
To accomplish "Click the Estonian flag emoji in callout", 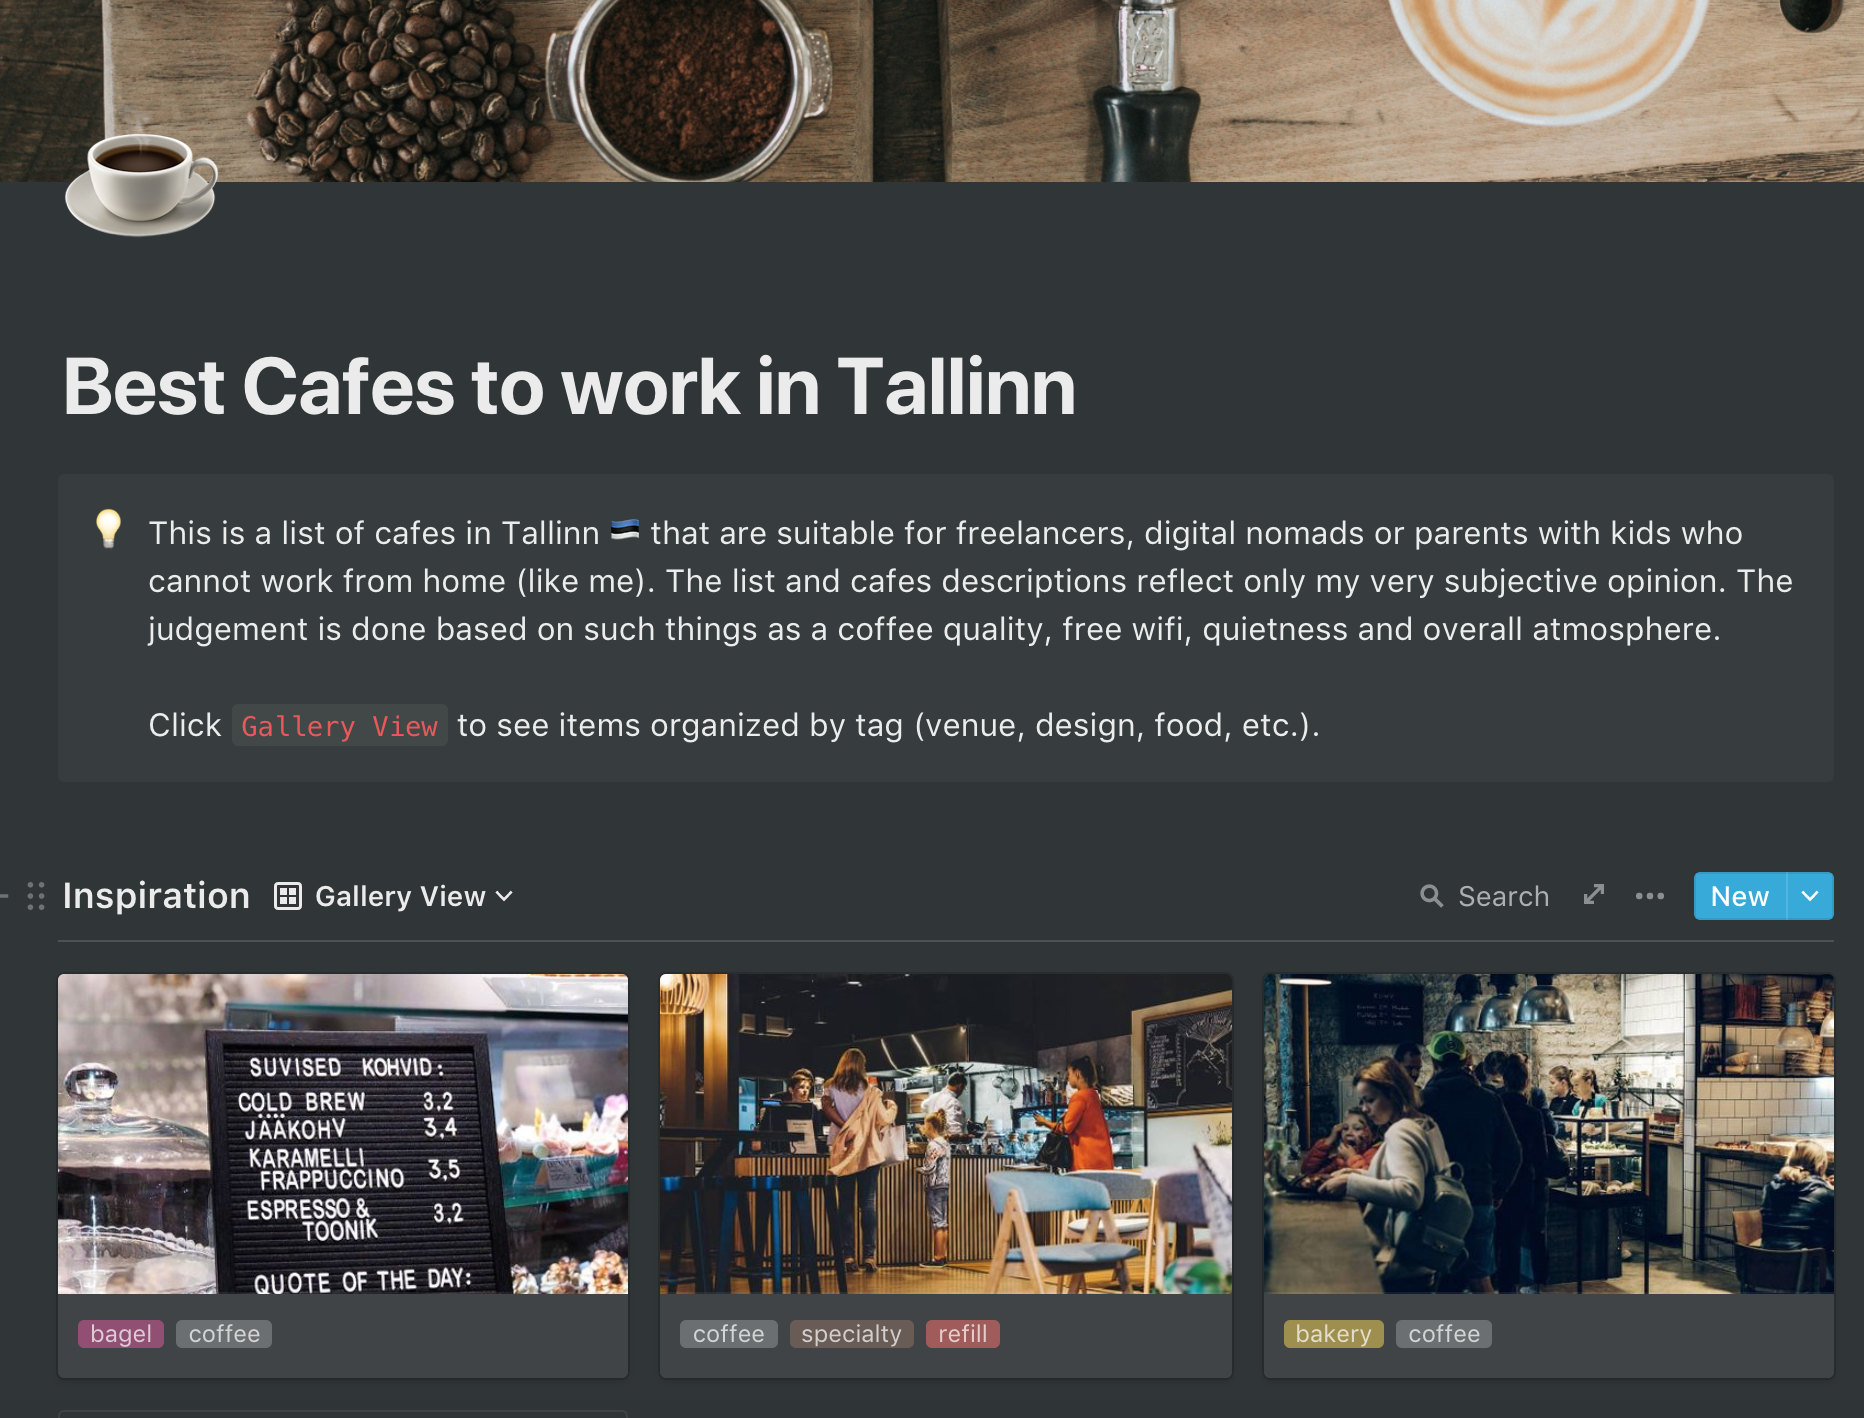I will pyautogui.click(x=625, y=531).
